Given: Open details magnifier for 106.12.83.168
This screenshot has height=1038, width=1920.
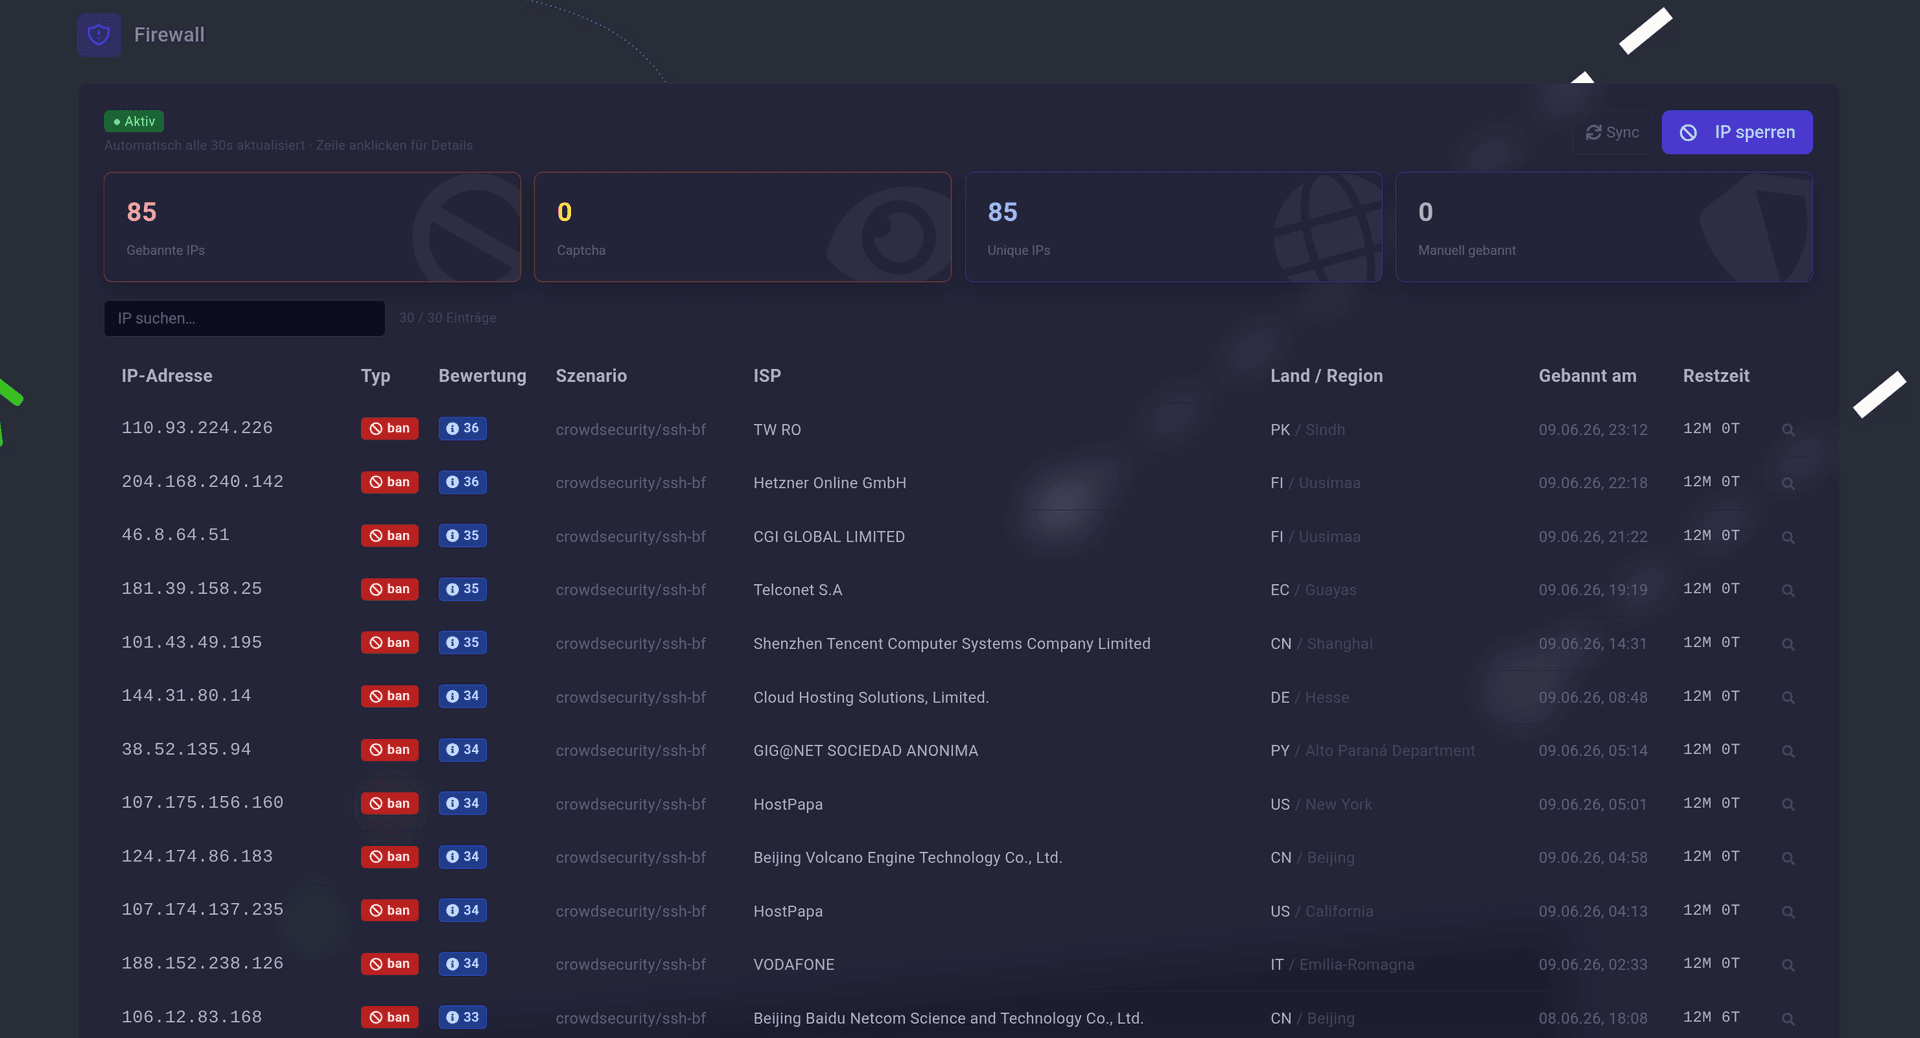Looking at the screenshot, I should [1788, 1019].
